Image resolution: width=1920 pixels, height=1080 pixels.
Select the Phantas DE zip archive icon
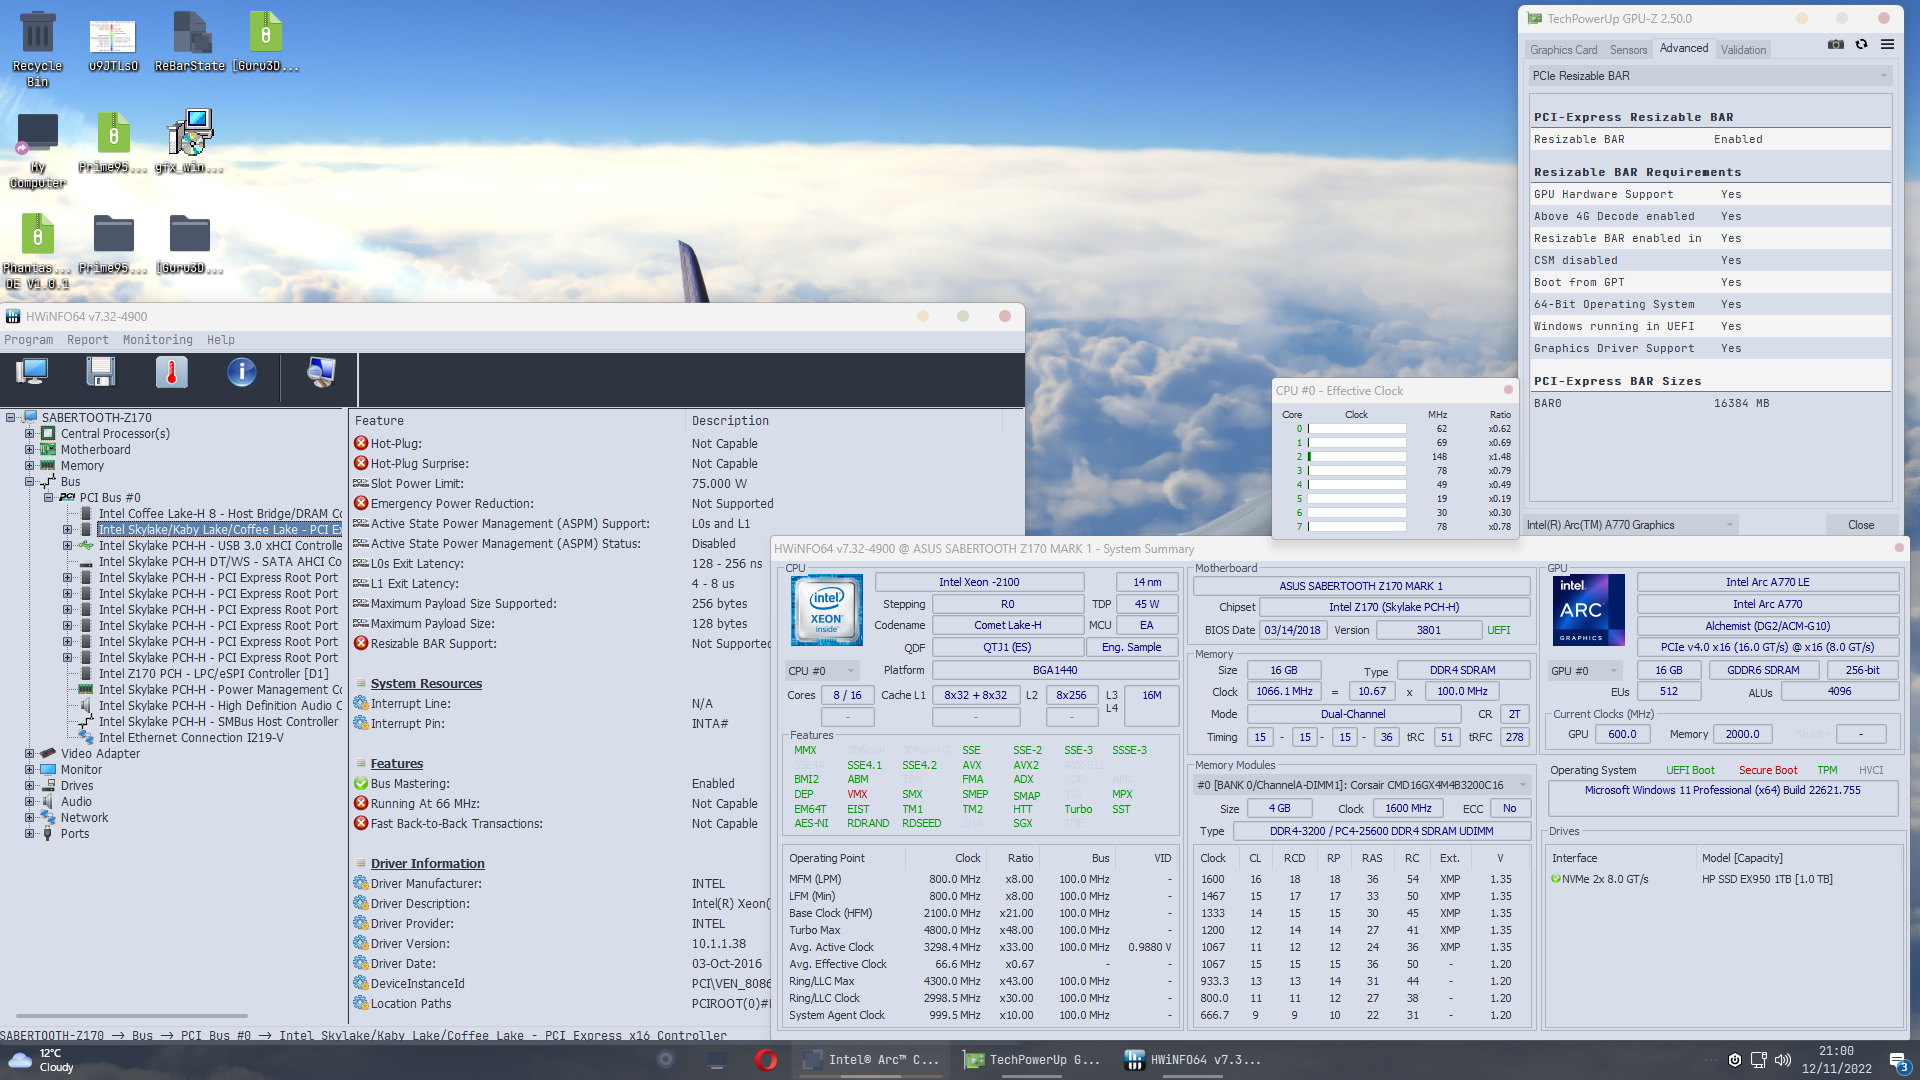click(x=37, y=251)
